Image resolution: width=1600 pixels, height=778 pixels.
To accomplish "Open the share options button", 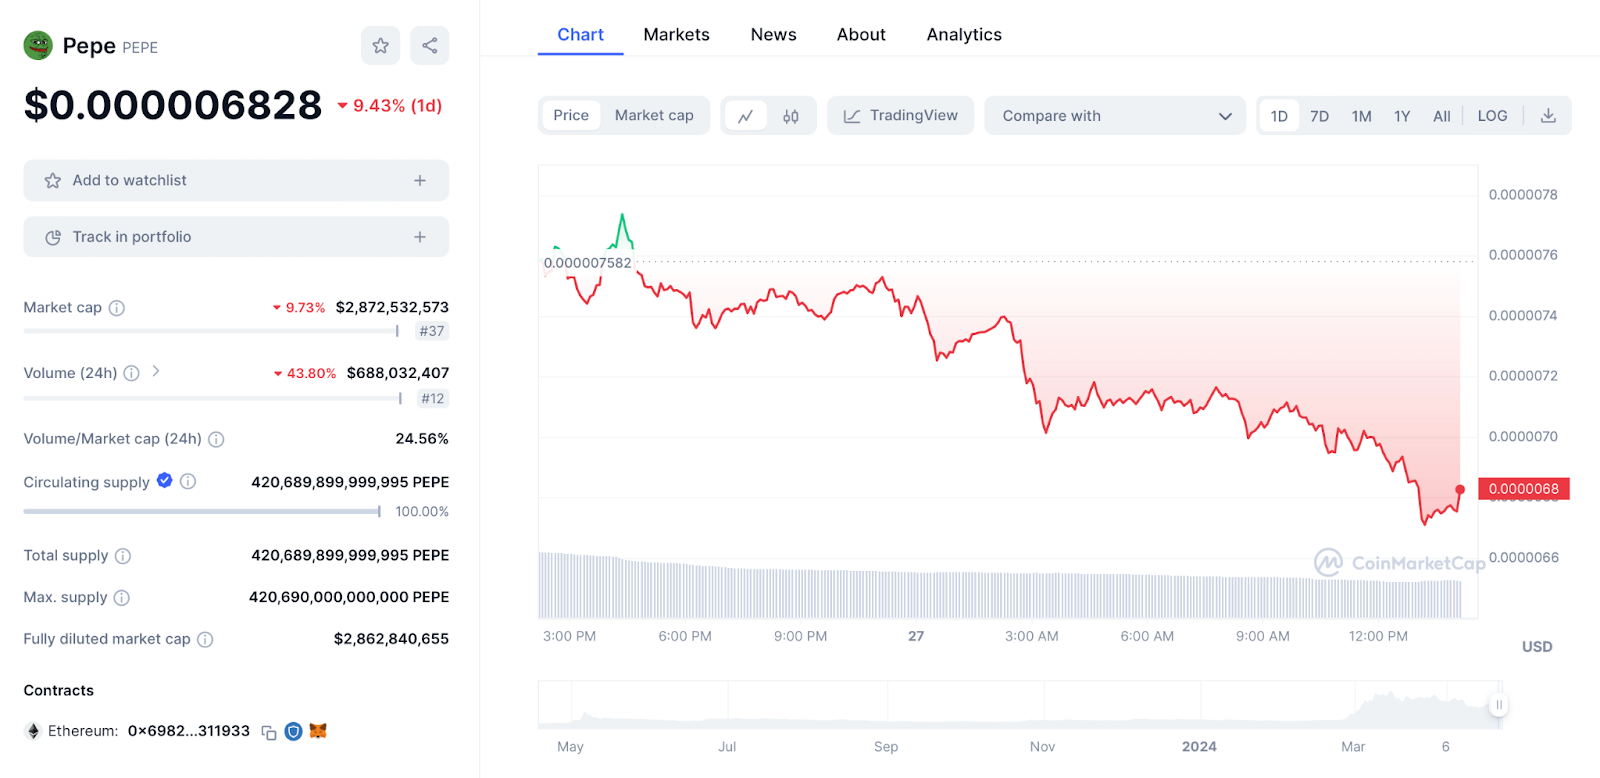I will pos(430,46).
